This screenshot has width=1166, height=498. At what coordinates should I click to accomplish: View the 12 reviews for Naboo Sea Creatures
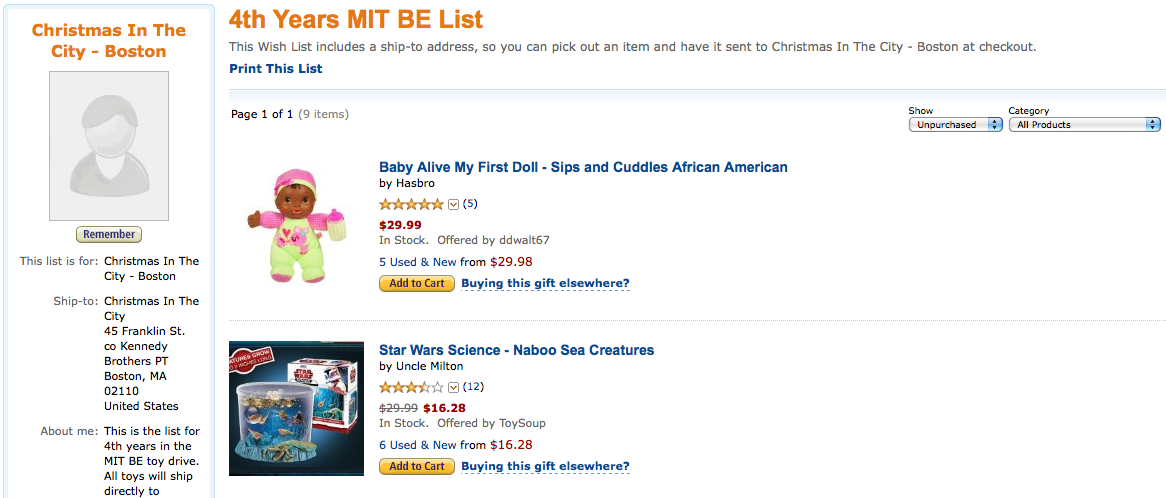click(x=473, y=387)
